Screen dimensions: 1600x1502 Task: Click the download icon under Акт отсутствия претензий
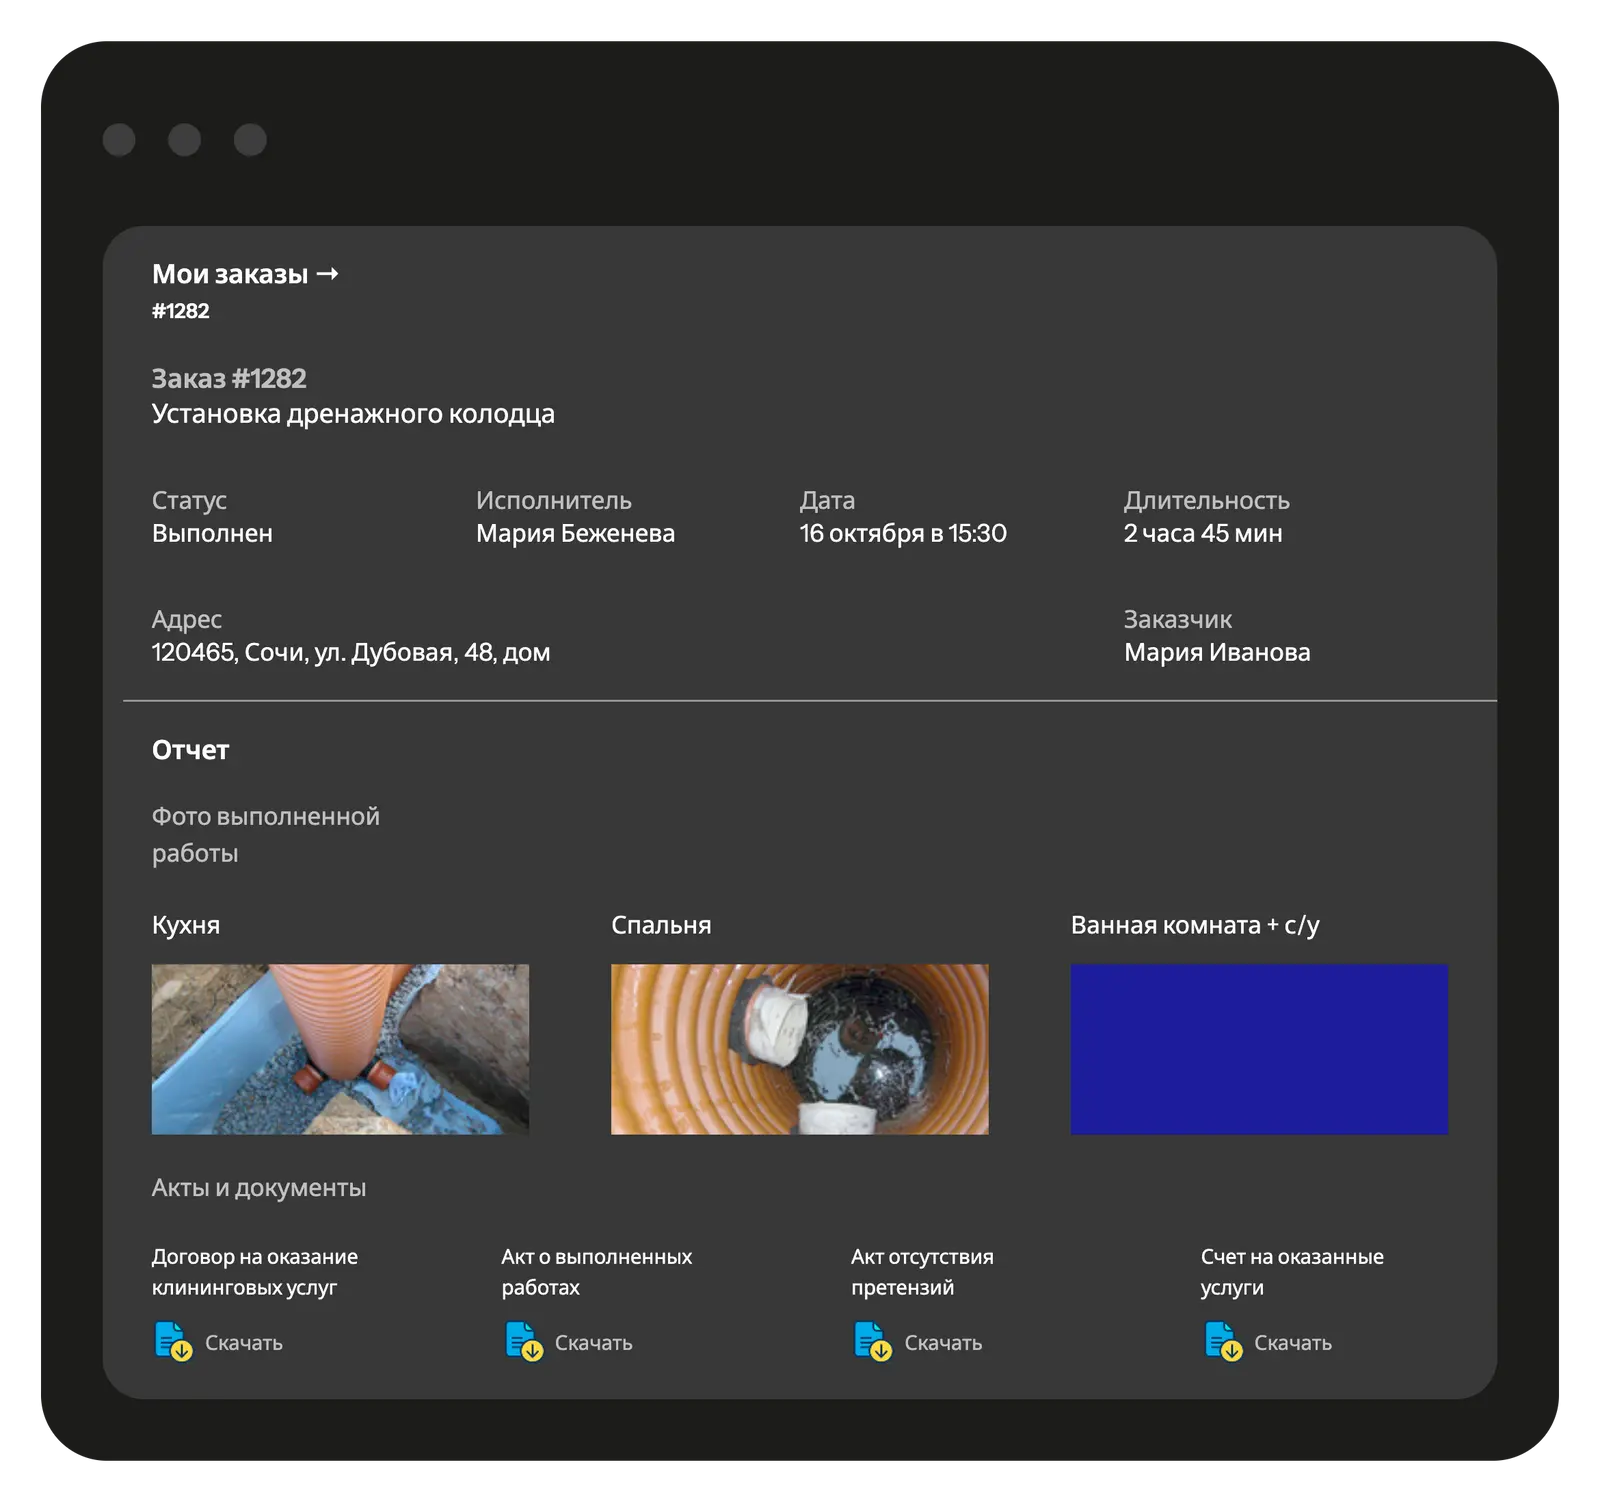(x=872, y=1341)
